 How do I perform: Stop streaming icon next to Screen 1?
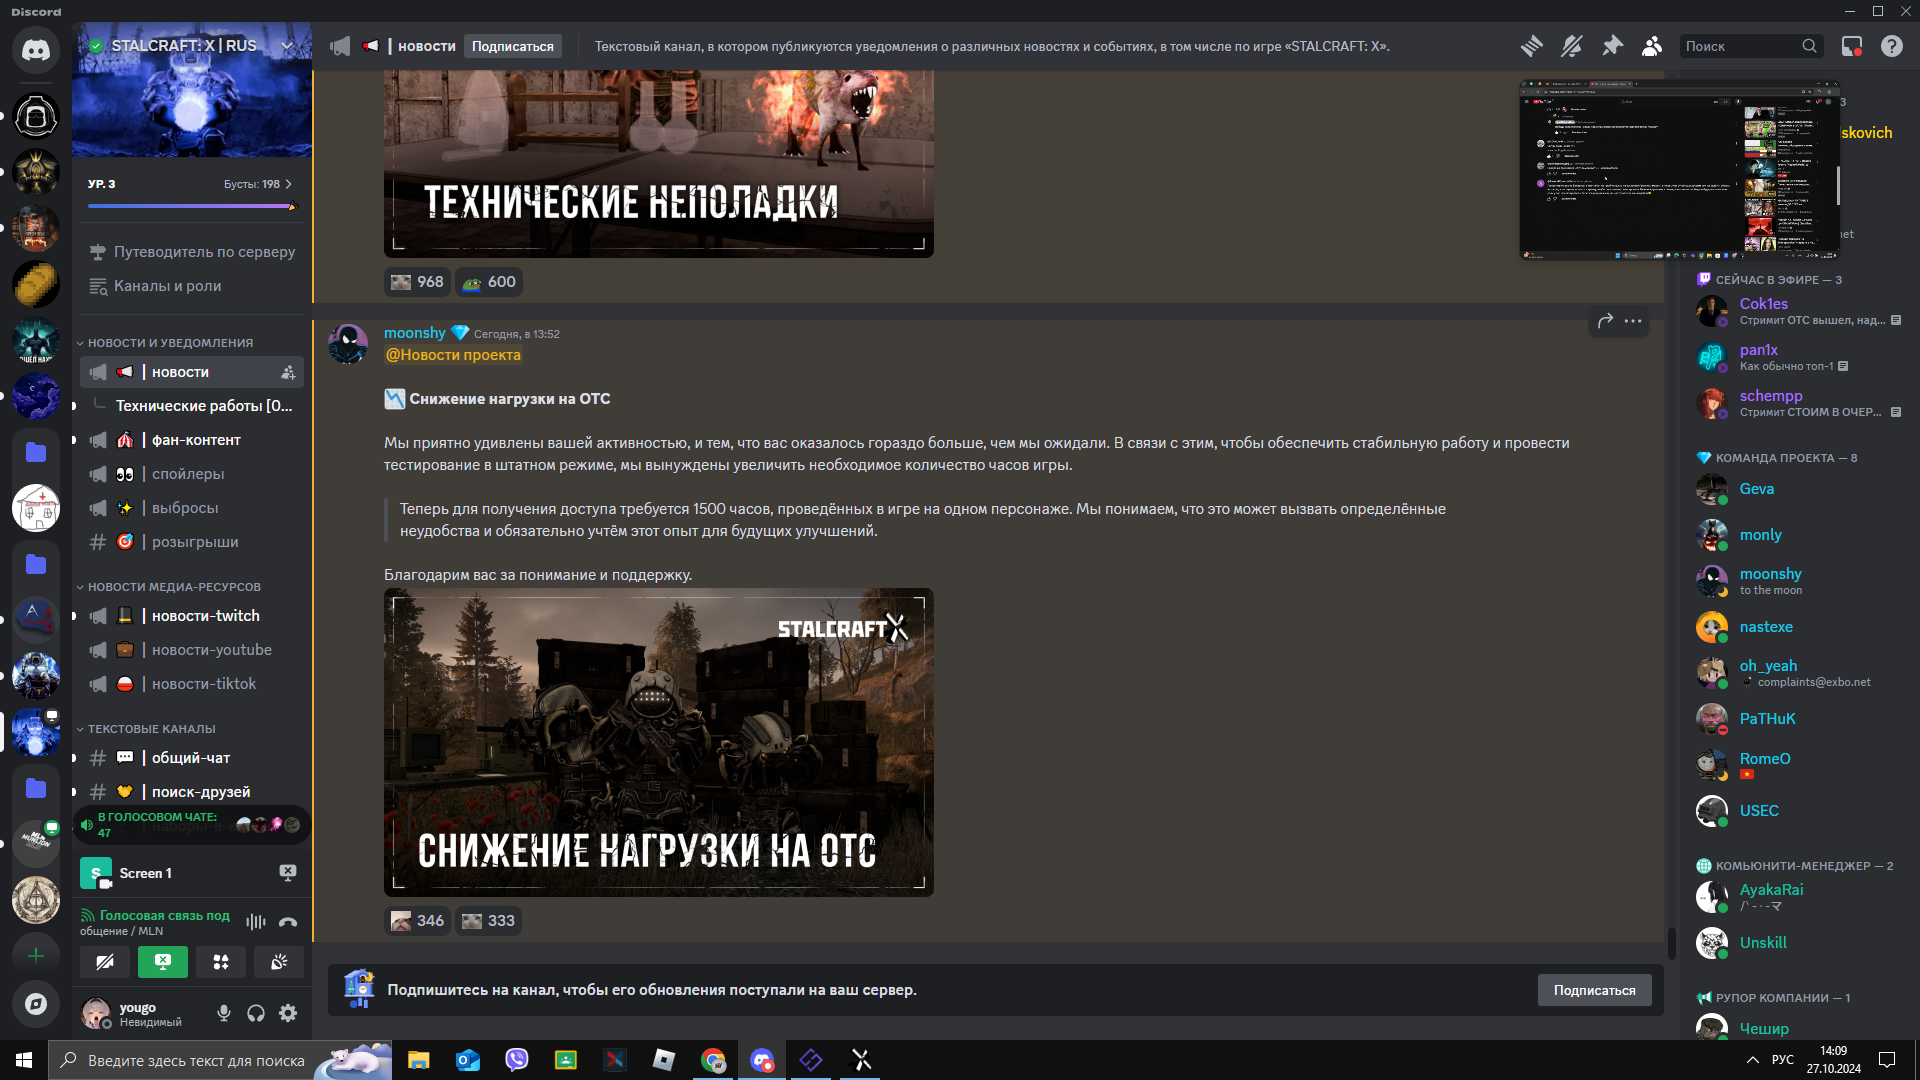pyautogui.click(x=288, y=873)
